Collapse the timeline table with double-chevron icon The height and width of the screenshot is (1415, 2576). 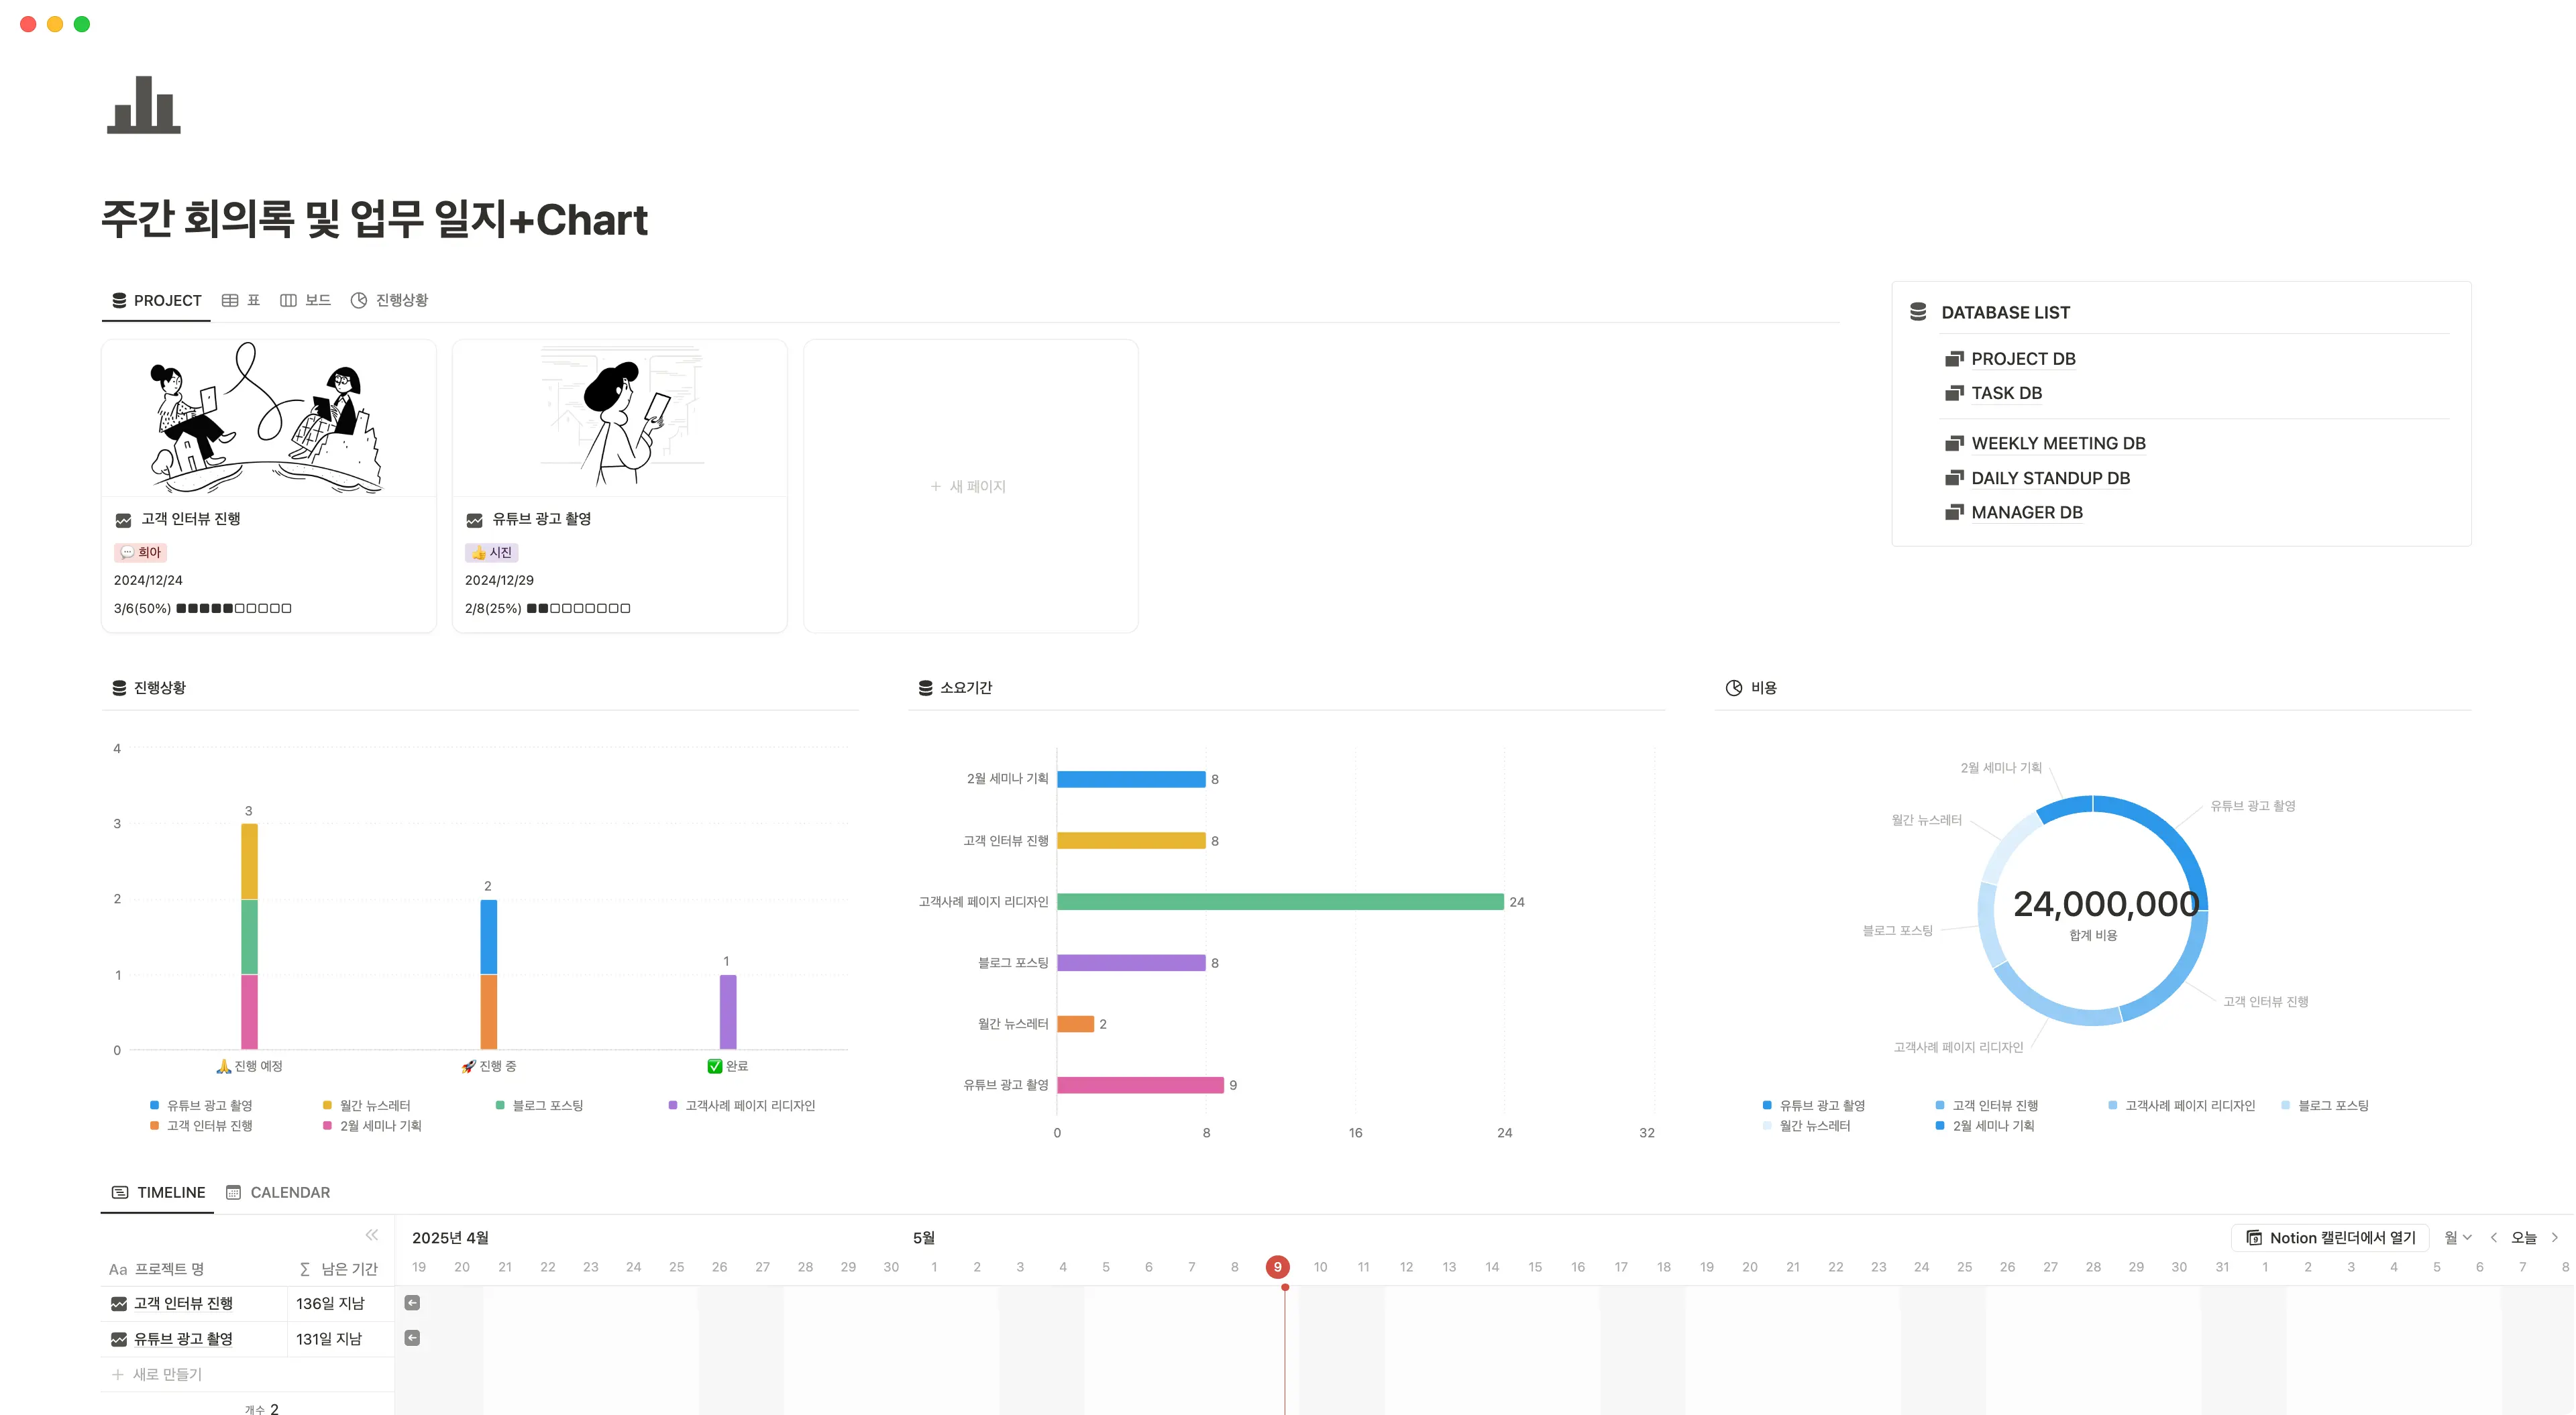[372, 1235]
